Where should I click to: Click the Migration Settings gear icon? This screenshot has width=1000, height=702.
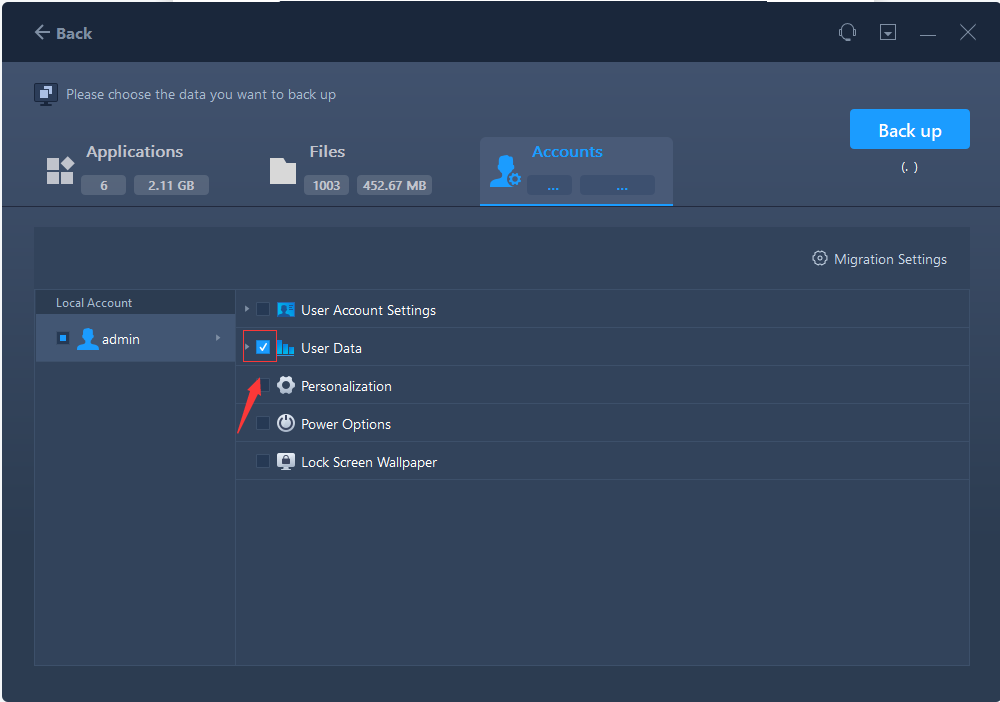(x=819, y=259)
